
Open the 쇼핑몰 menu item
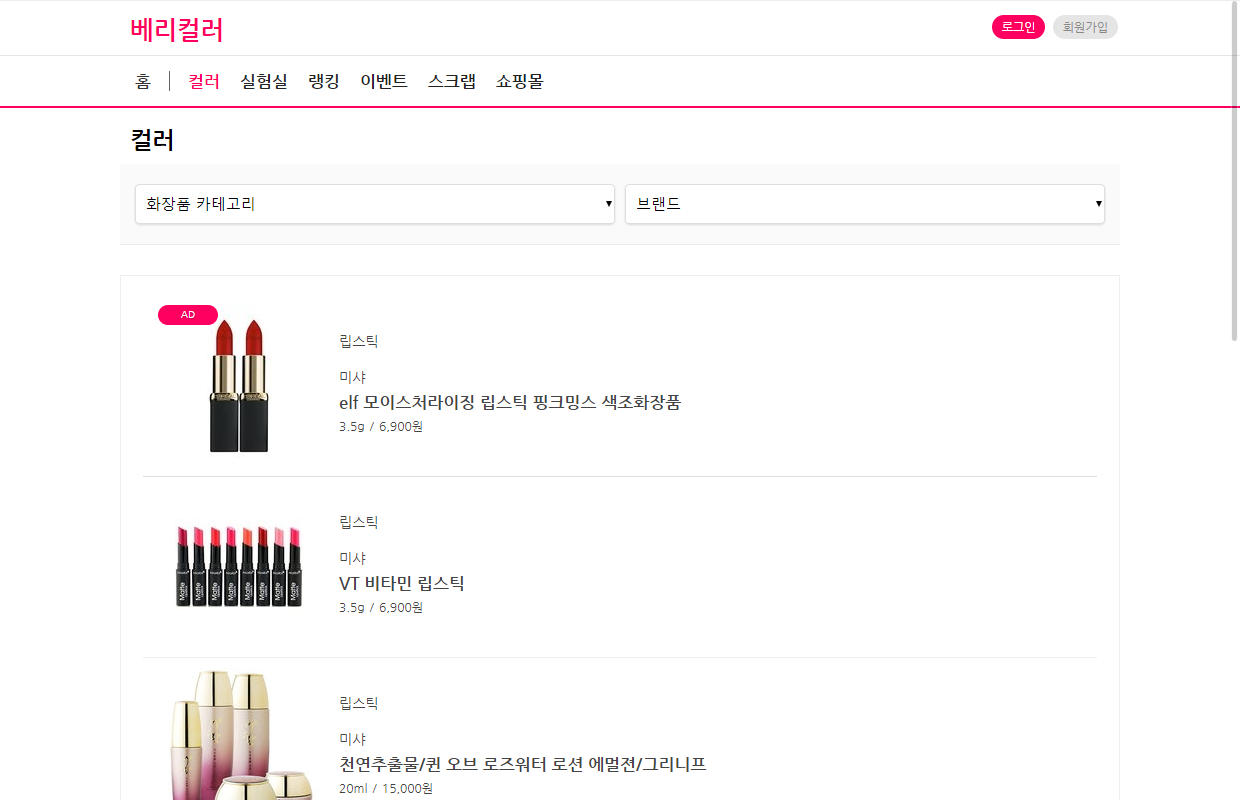520,82
